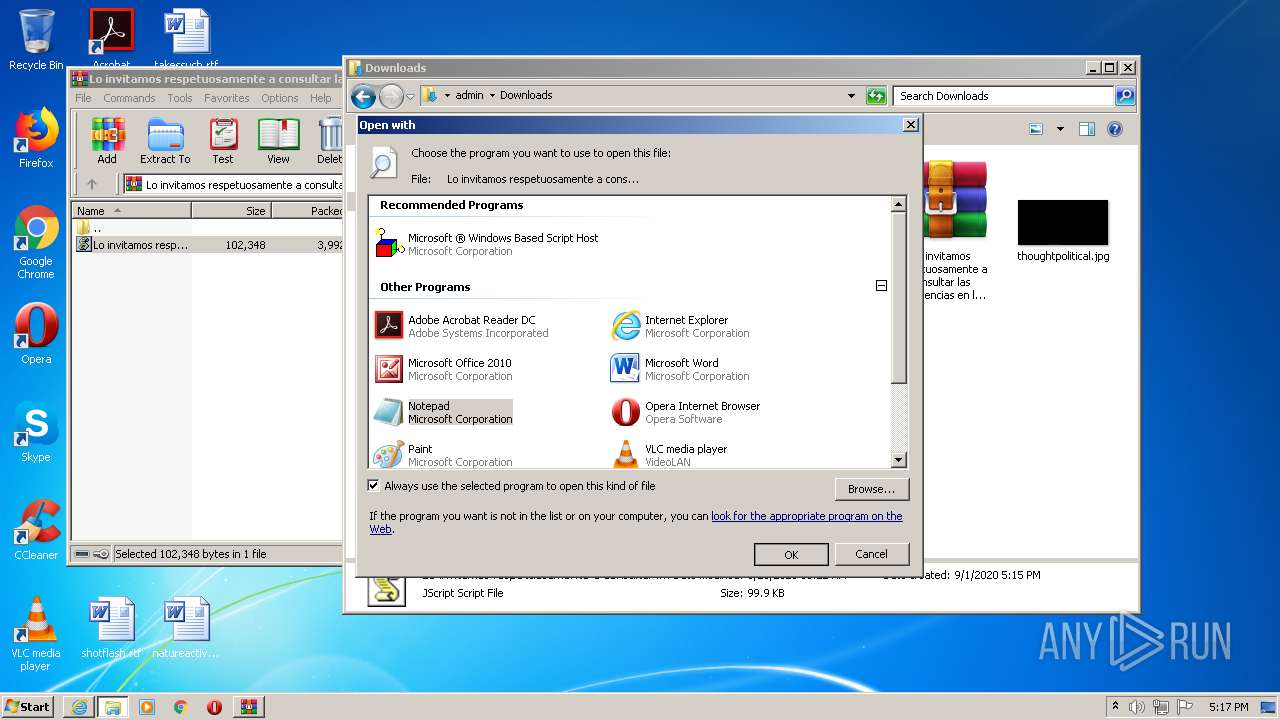Screen dimensions: 1280x720
Task: Open address bar history dropdown in Explorer
Action: click(851, 96)
